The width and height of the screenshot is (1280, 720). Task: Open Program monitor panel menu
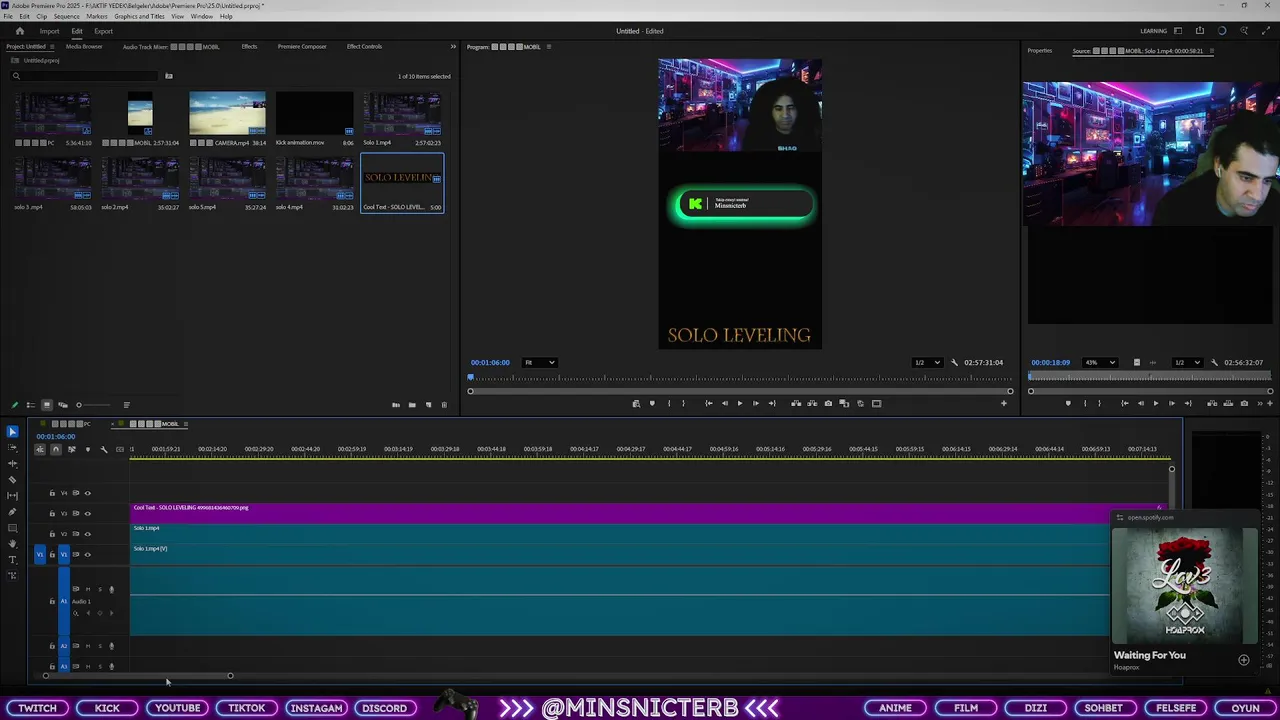click(x=548, y=46)
